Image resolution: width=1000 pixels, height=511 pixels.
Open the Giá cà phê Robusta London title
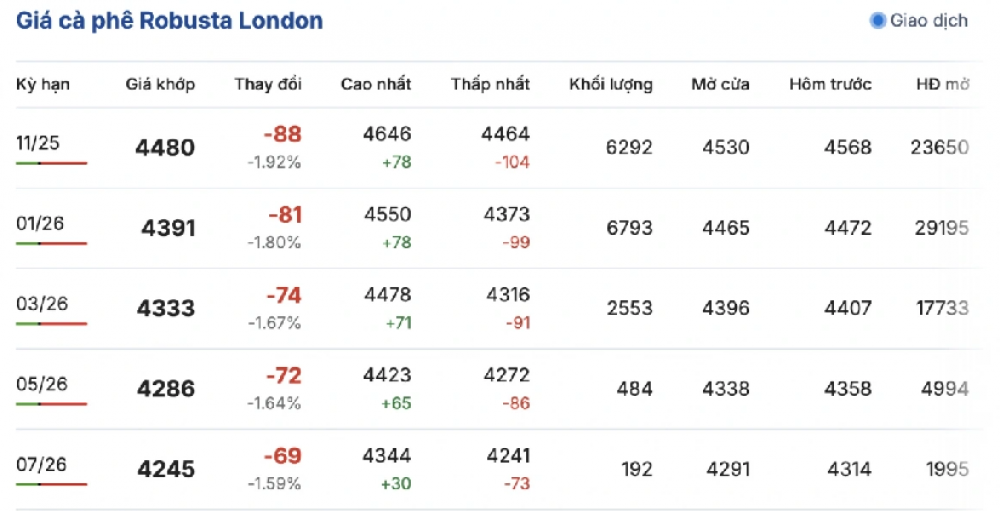169,21
